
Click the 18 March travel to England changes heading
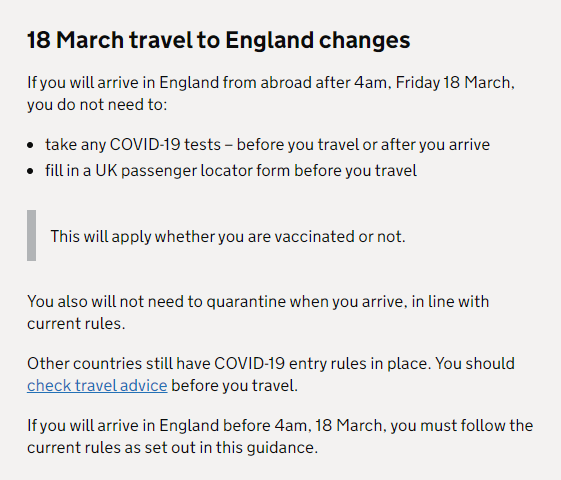point(219,40)
